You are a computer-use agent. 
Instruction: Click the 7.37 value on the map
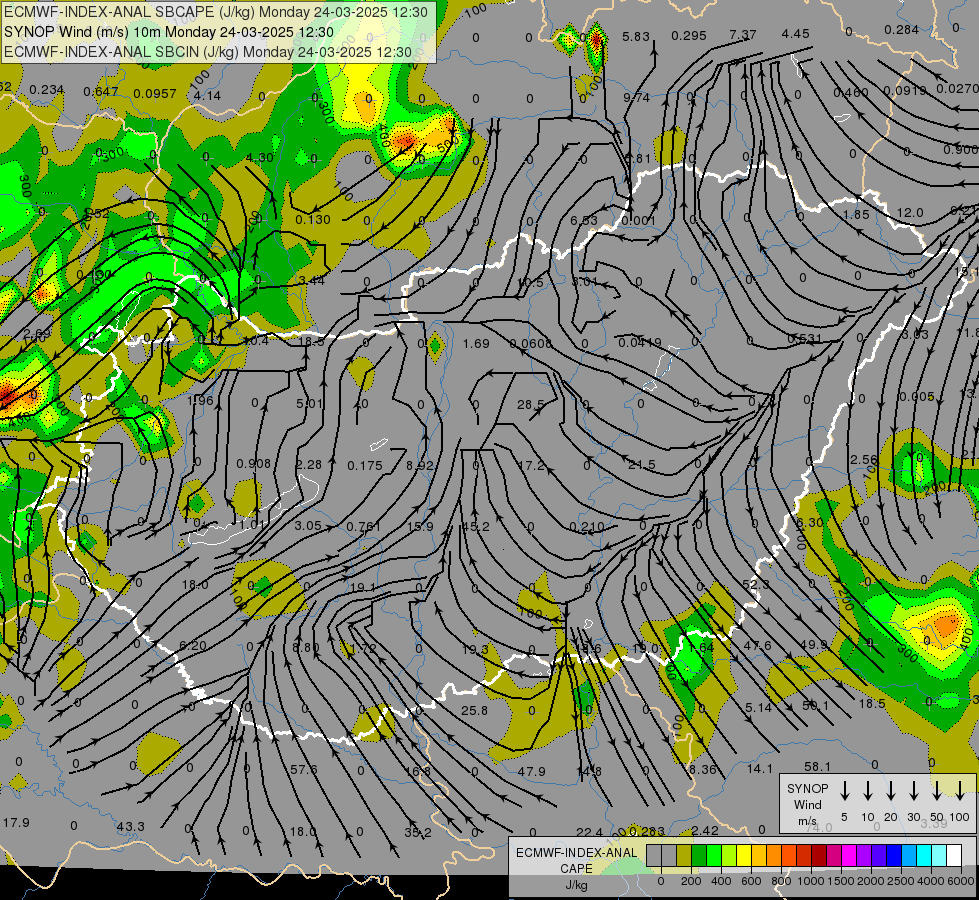click(743, 35)
